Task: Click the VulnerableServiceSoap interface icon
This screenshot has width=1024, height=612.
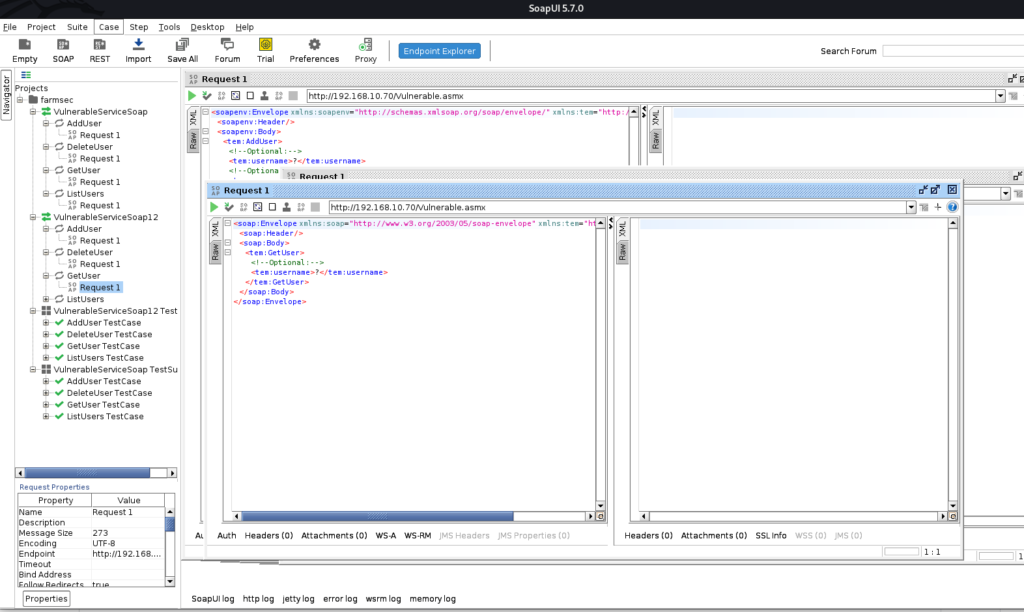Action: [46, 112]
